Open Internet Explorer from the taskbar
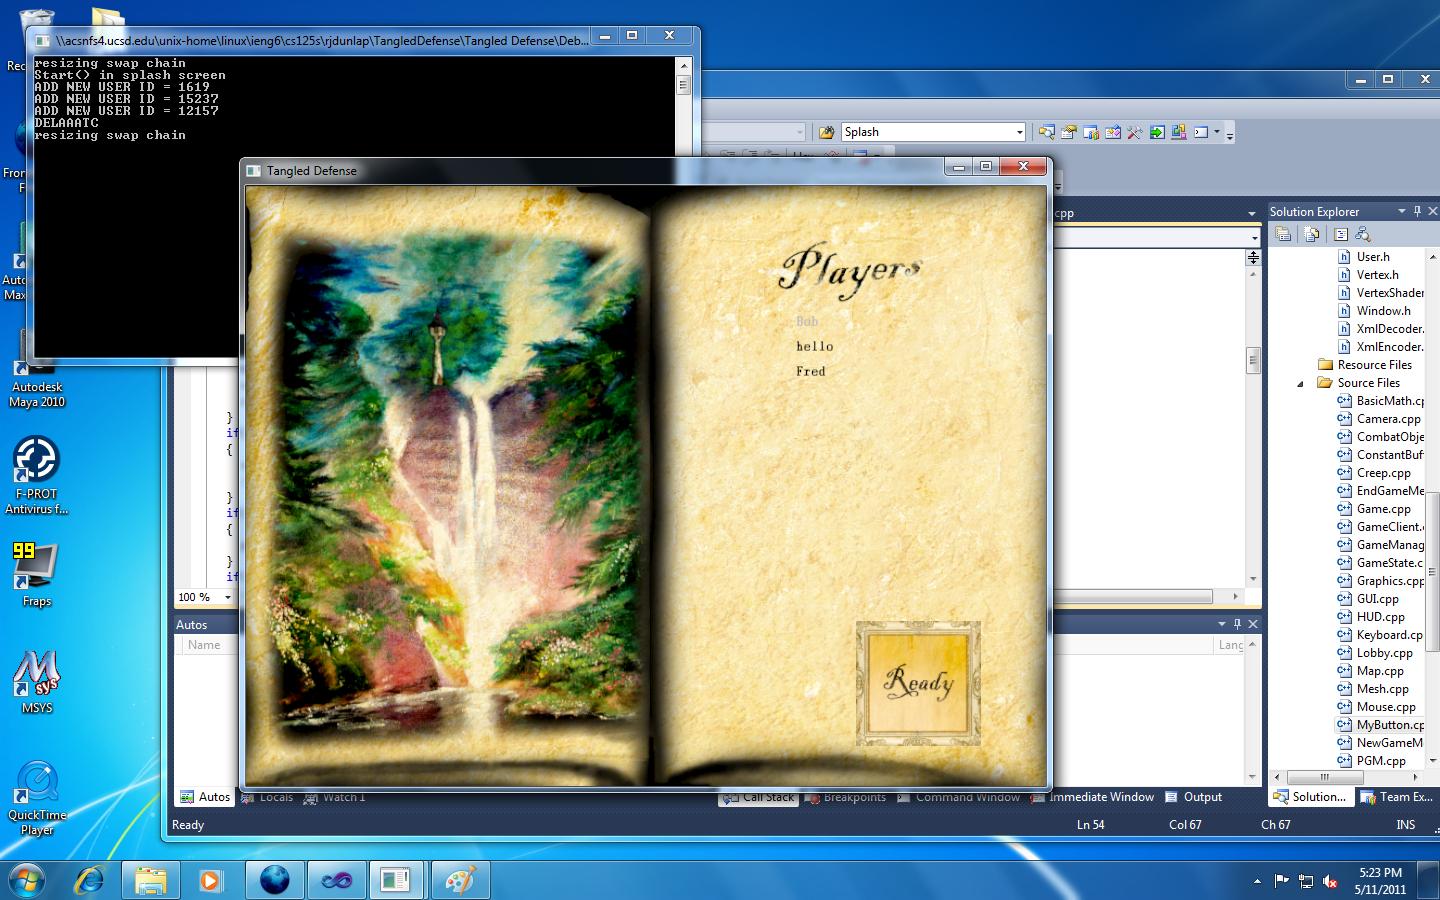This screenshot has height=900, width=1440. pos(90,880)
